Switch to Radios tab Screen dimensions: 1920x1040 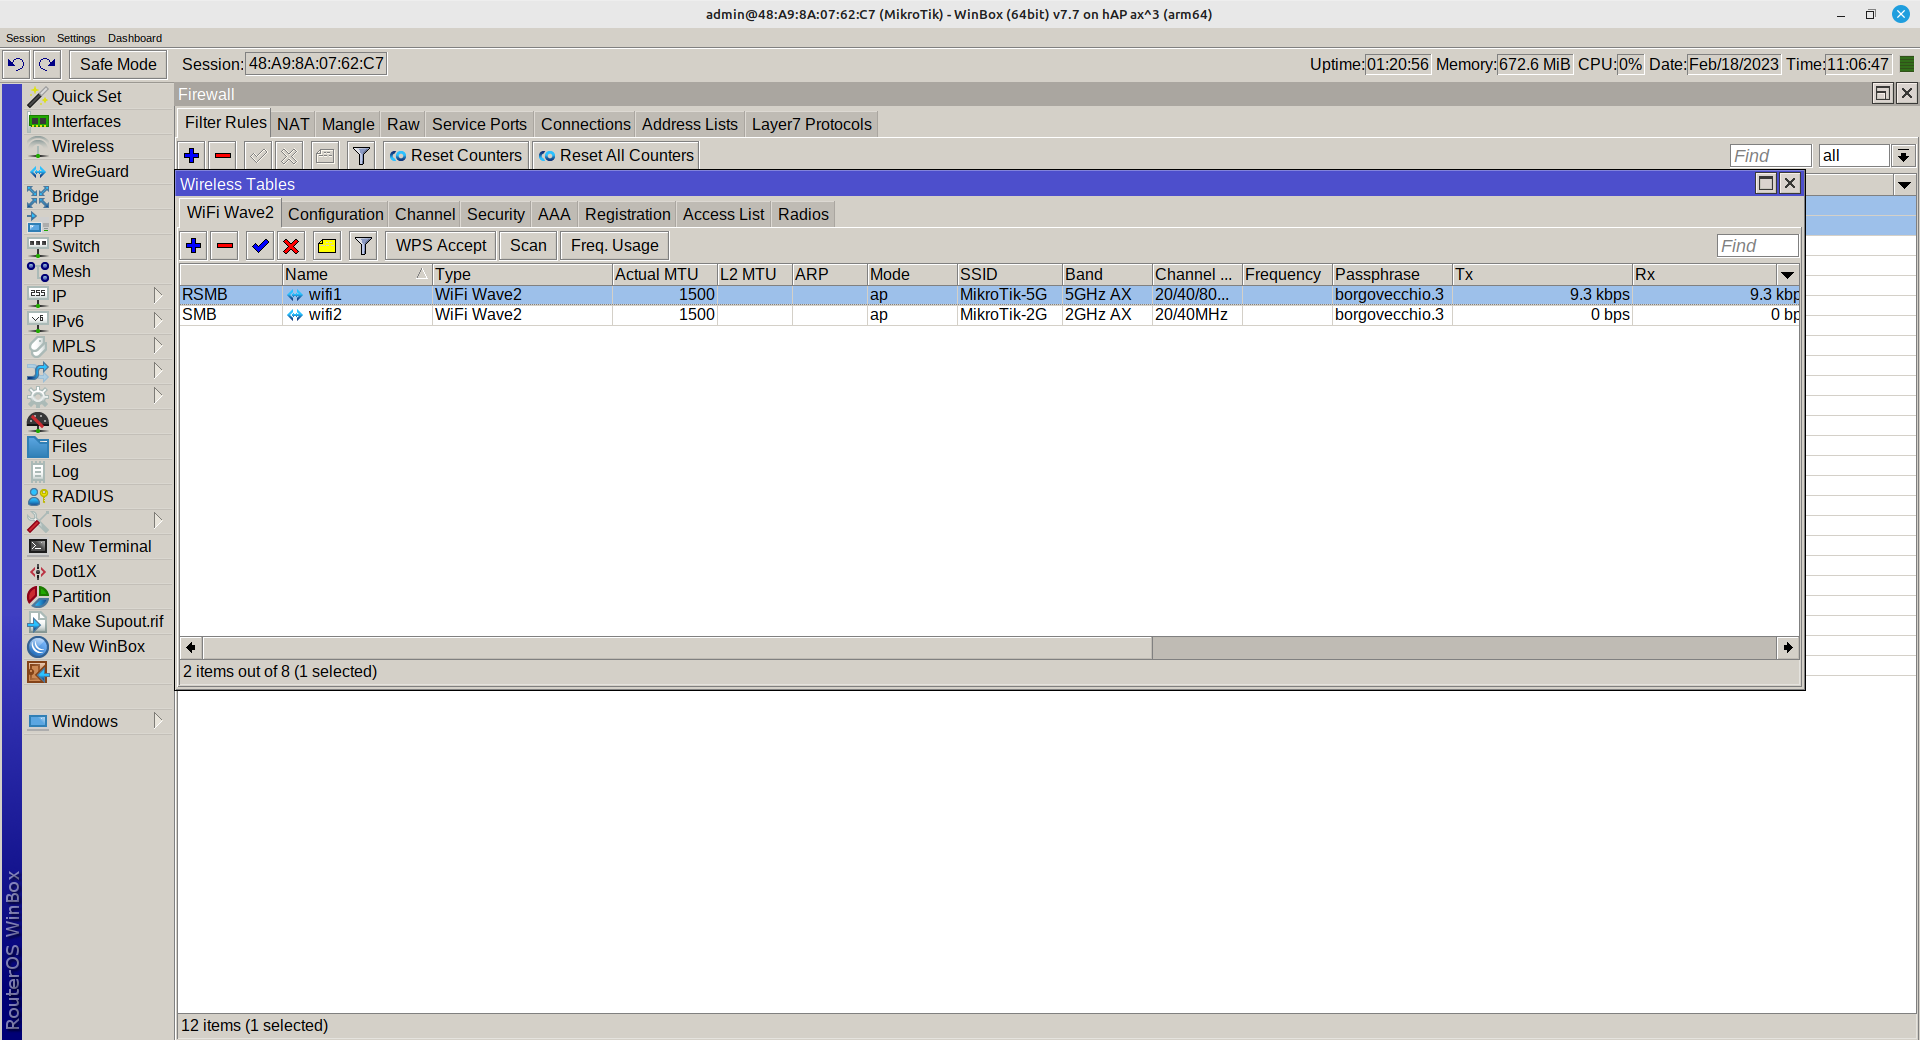[x=803, y=214]
